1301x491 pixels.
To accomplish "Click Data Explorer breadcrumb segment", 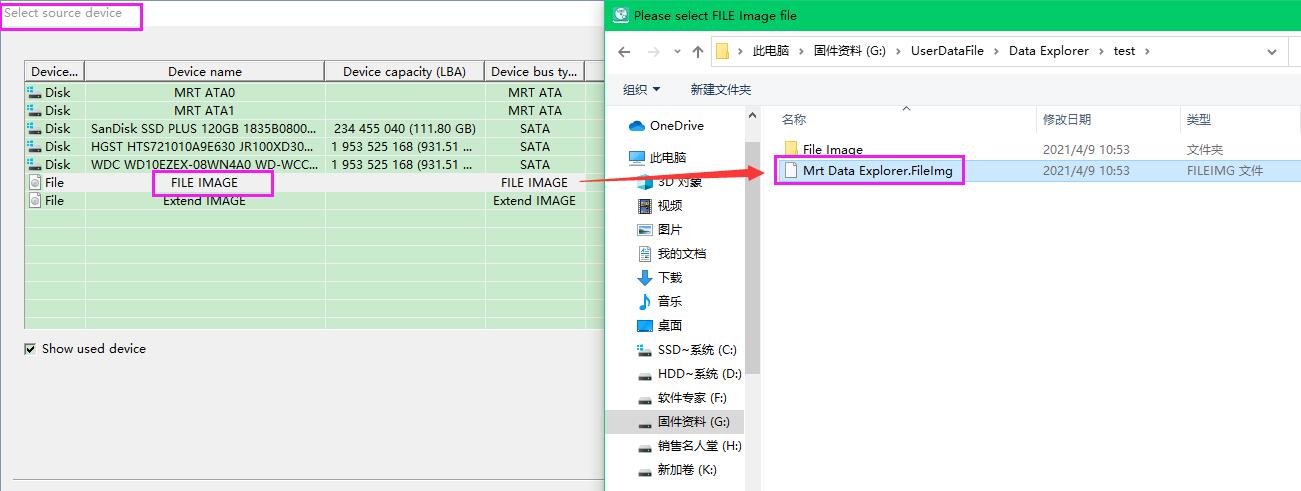I will (1048, 51).
